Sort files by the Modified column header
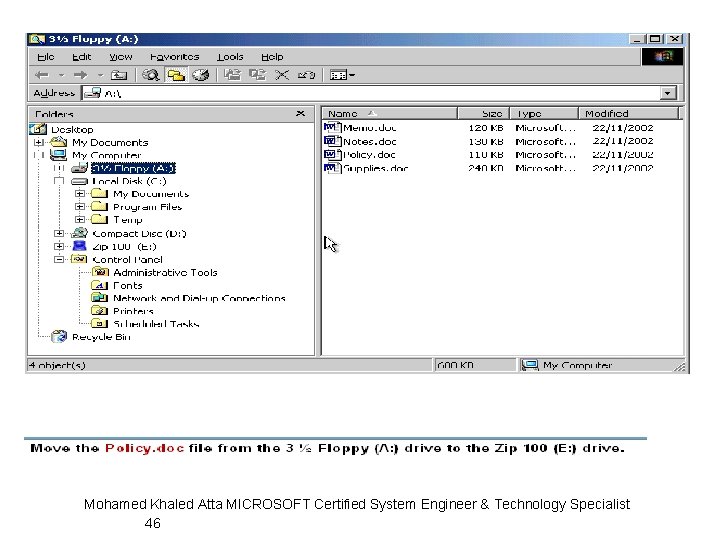The width and height of the screenshot is (720, 540). click(x=628, y=113)
